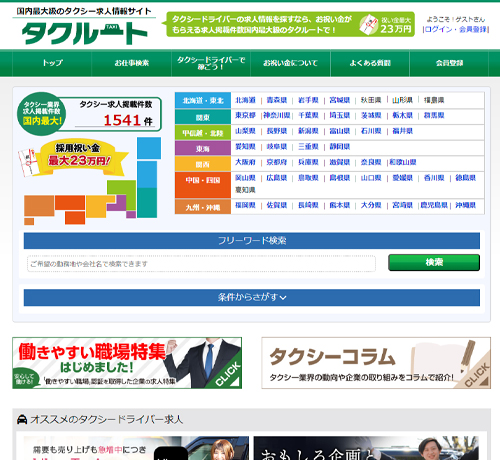500x460 pixels.
Task: Select the 関西 region label
Action: pyautogui.click(x=203, y=164)
